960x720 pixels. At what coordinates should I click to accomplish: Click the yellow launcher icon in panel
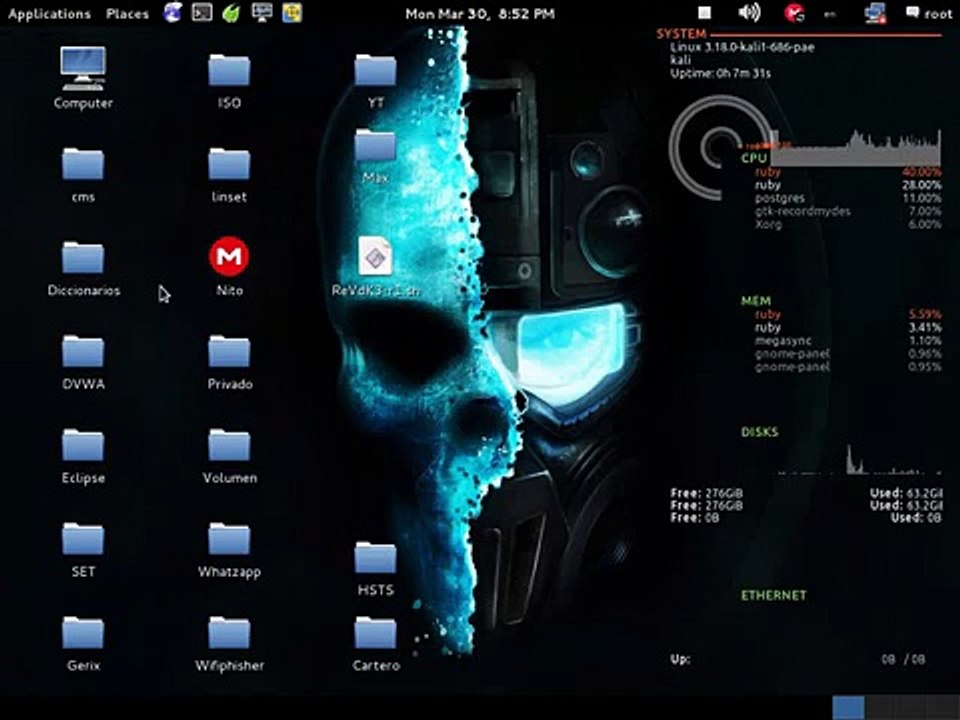[292, 13]
